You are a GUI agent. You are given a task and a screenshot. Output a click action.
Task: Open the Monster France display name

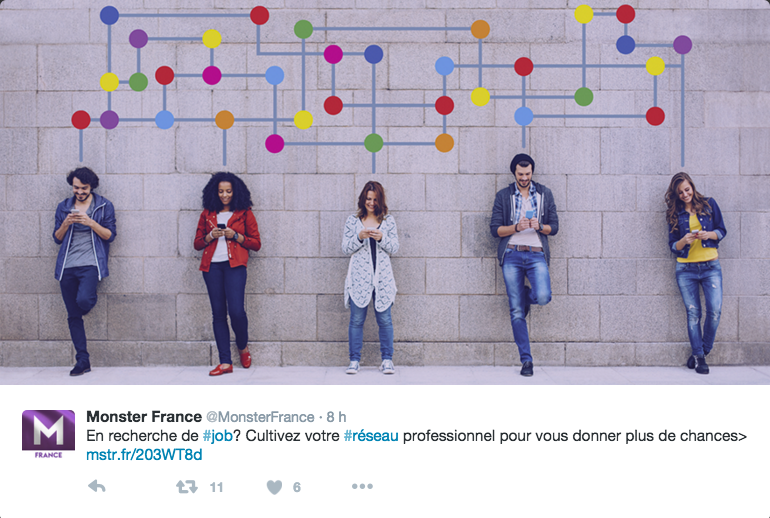pyautogui.click(x=144, y=417)
